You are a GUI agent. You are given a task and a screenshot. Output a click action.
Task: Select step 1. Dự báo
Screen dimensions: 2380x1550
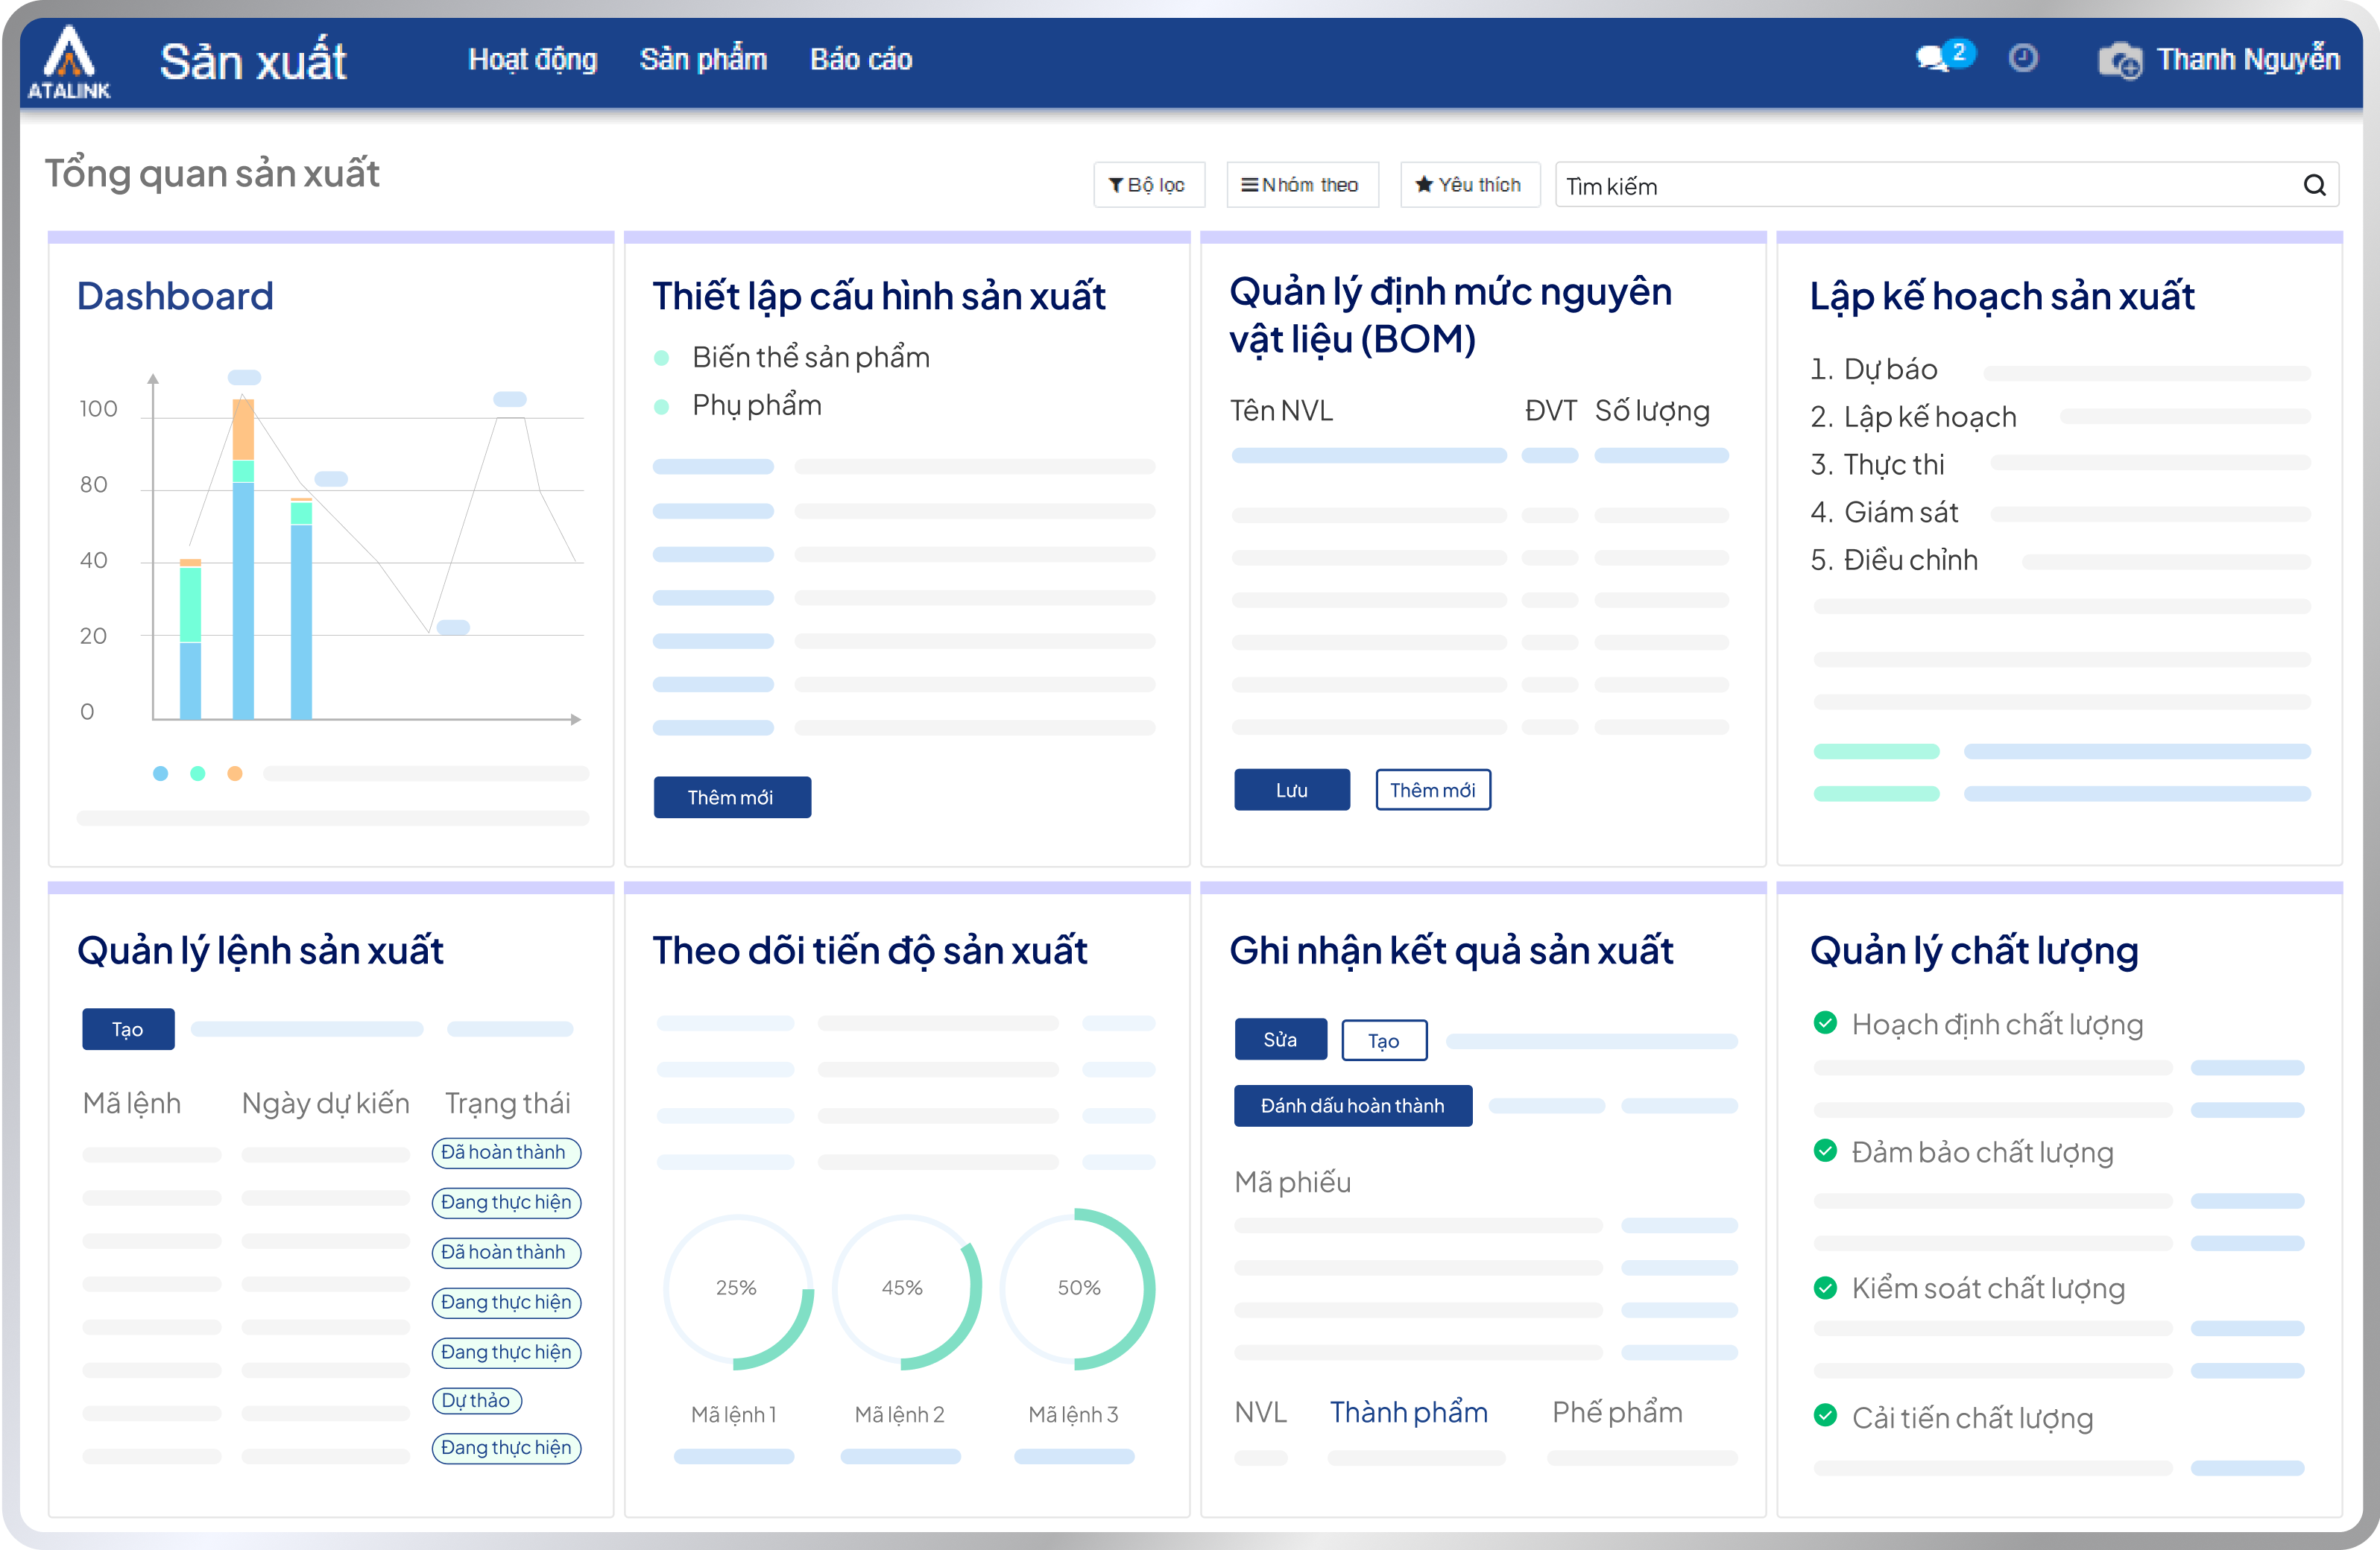(x=1874, y=369)
